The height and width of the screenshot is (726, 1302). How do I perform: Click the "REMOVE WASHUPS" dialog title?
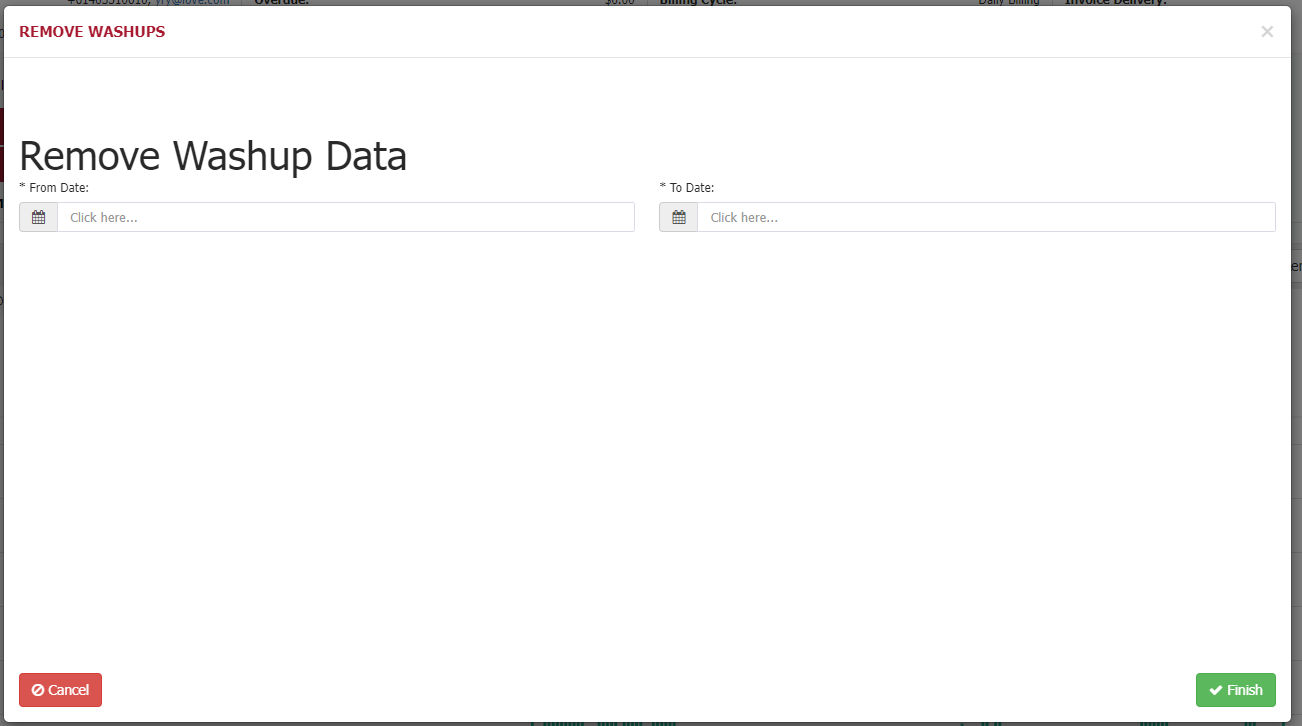pyautogui.click(x=92, y=32)
